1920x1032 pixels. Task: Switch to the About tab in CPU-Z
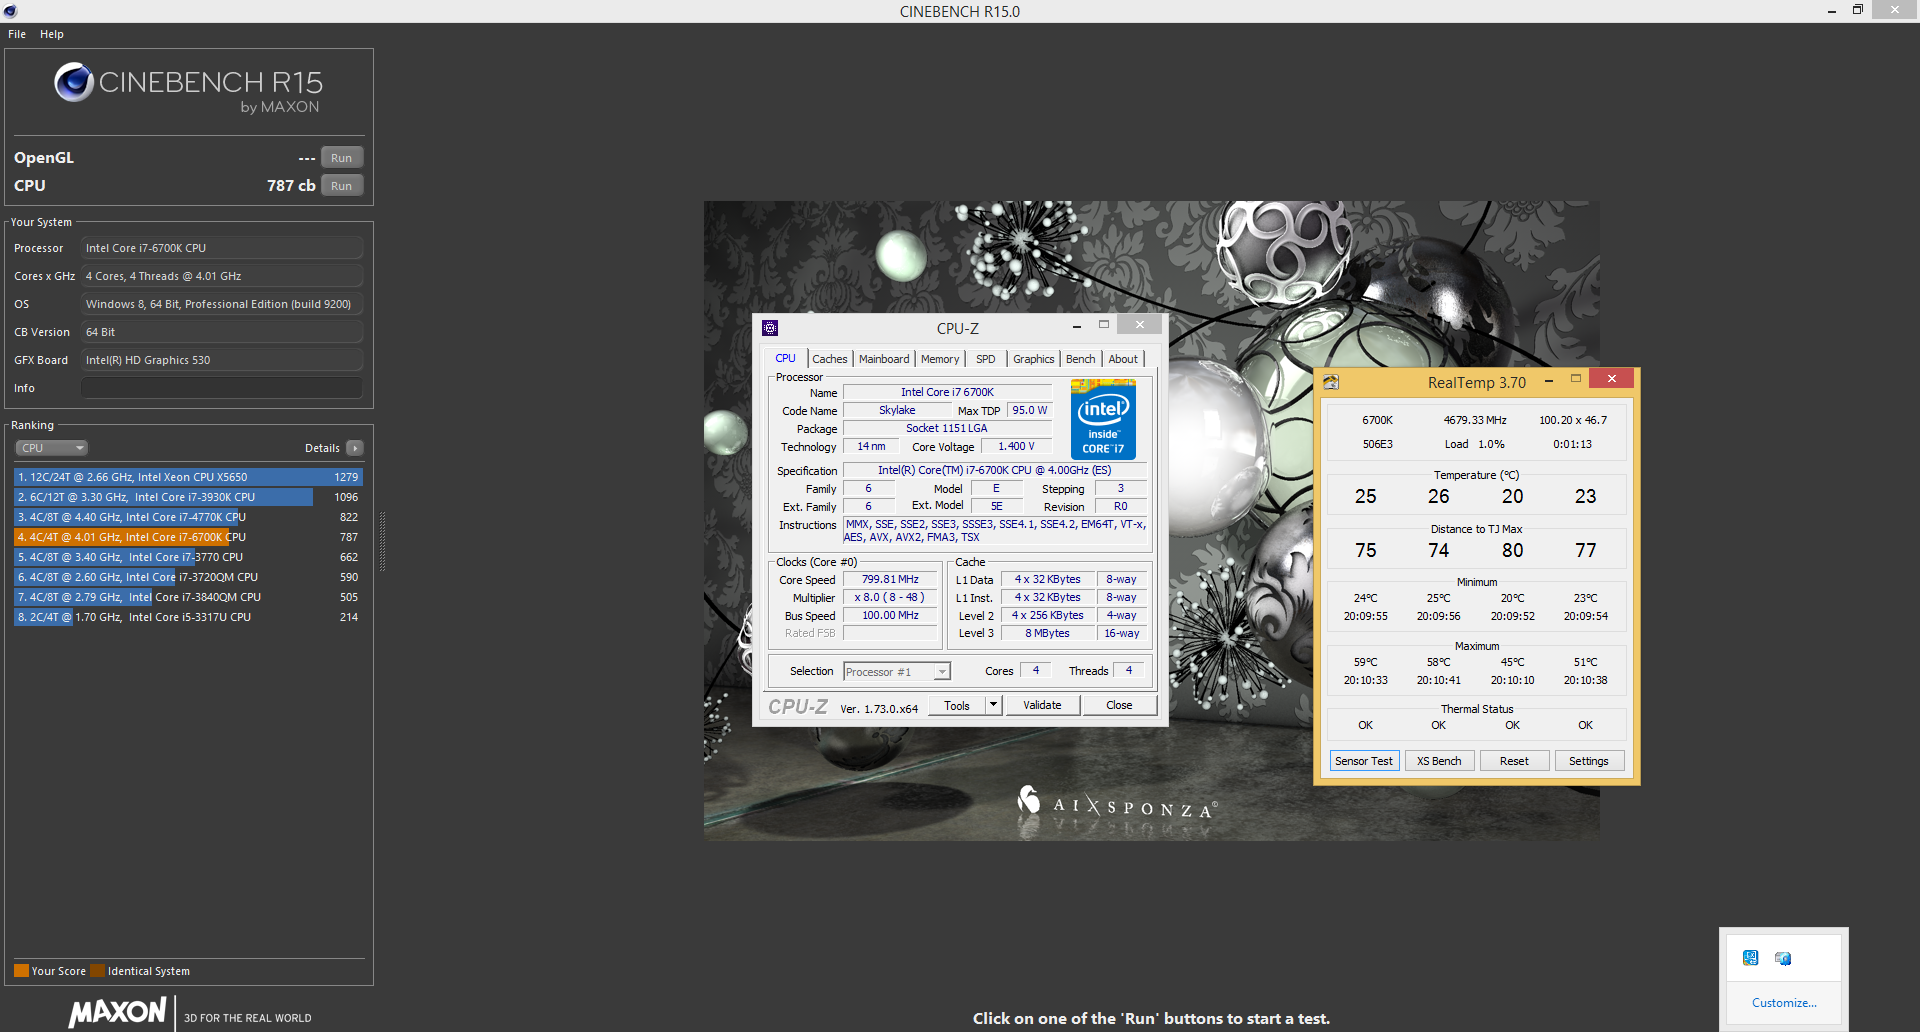pos(1123,359)
